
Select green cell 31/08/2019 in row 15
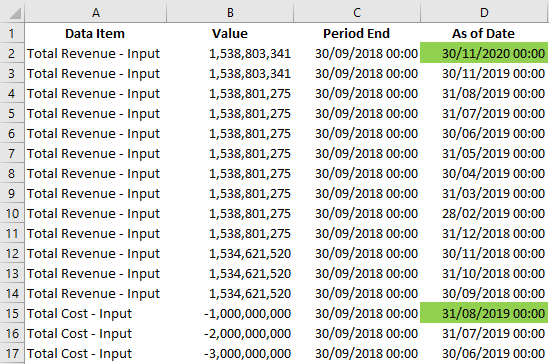484,313
